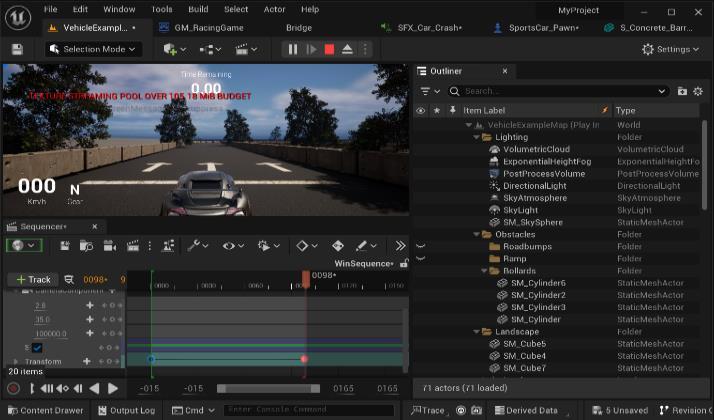714x420 pixels.
Task: Open Sequencer playback options dropdown
Action: coord(268,246)
